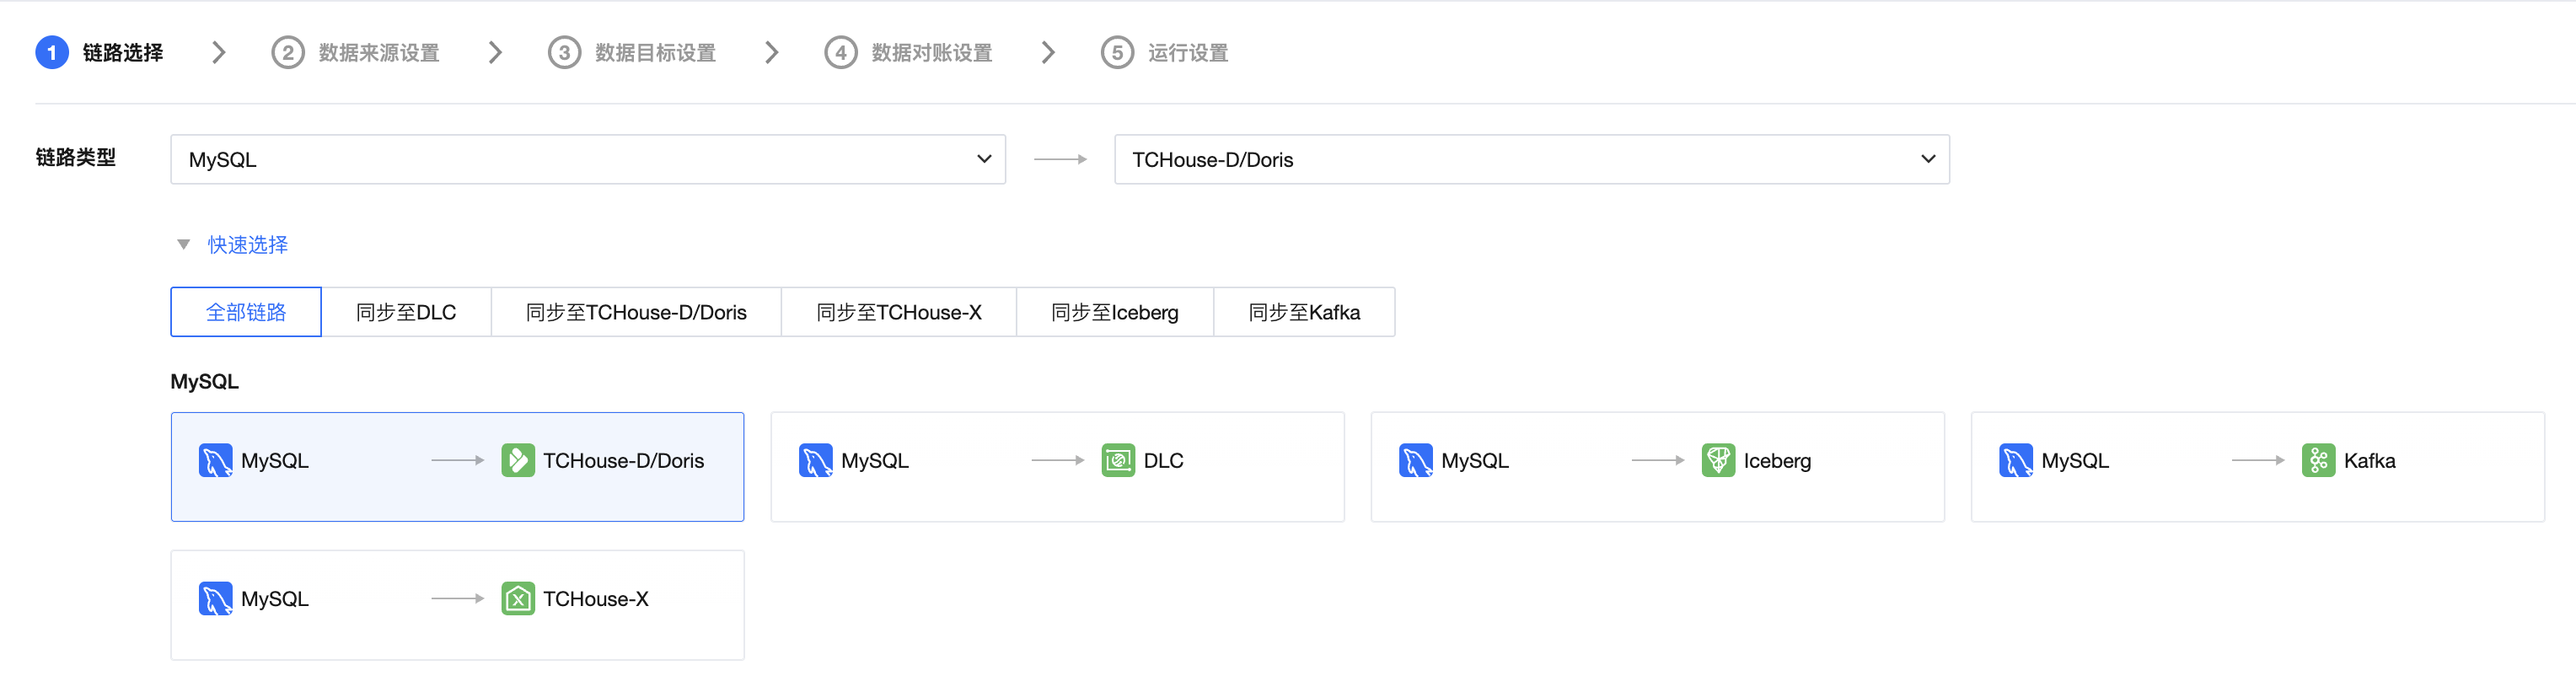Choose the MySQL to DLC link card

coord(1057,467)
